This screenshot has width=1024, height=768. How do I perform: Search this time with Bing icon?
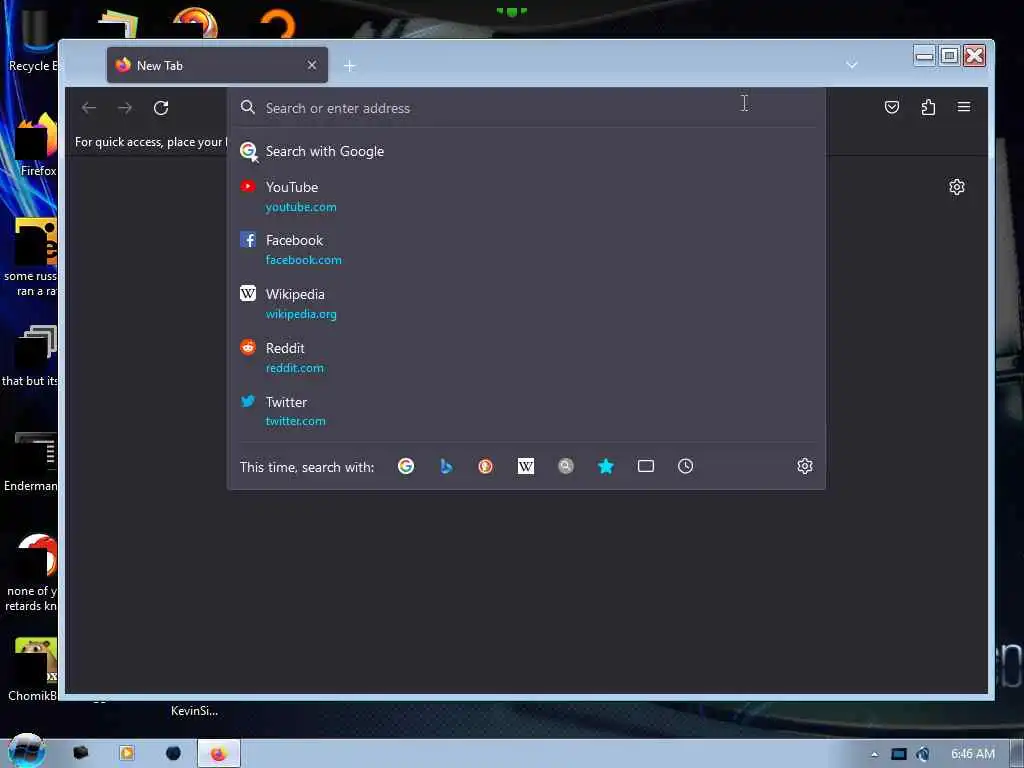pos(446,466)
